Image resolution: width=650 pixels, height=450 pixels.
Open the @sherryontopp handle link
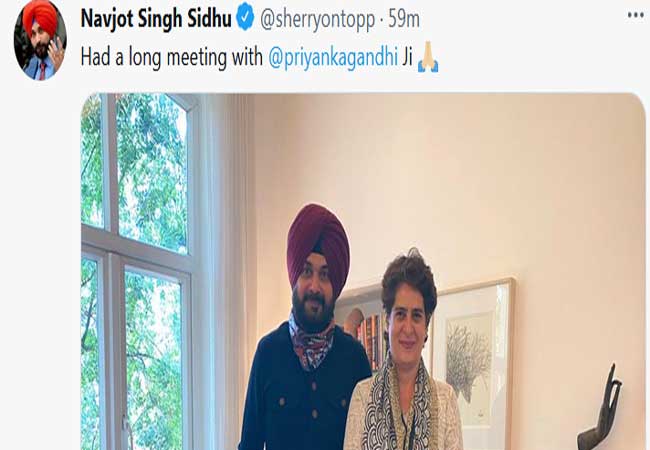[x=317, y=19]
